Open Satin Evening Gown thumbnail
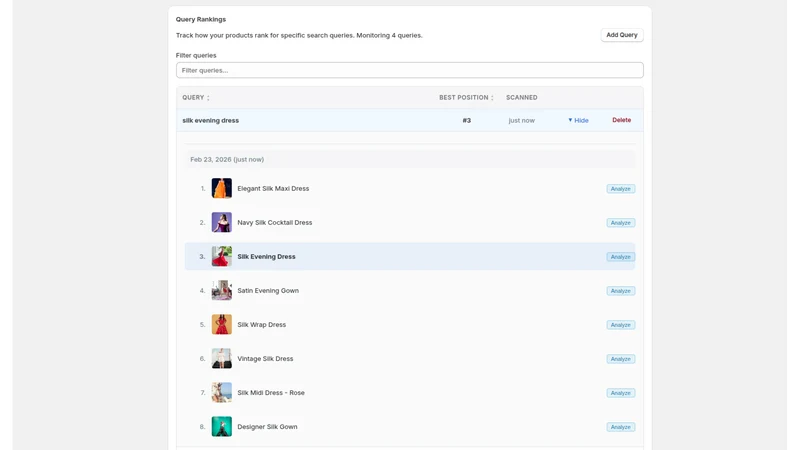The width and height of the screenshot is (800, 450). click(221, 290)
